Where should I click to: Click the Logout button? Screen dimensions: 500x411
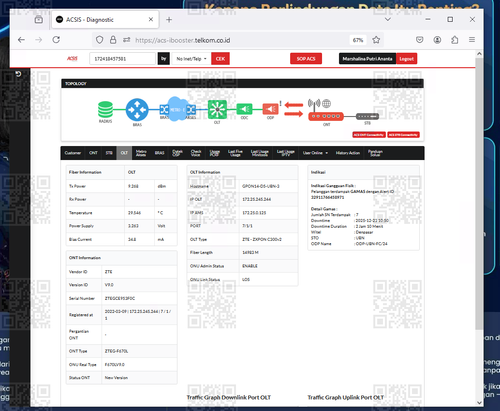coord(406,59)
